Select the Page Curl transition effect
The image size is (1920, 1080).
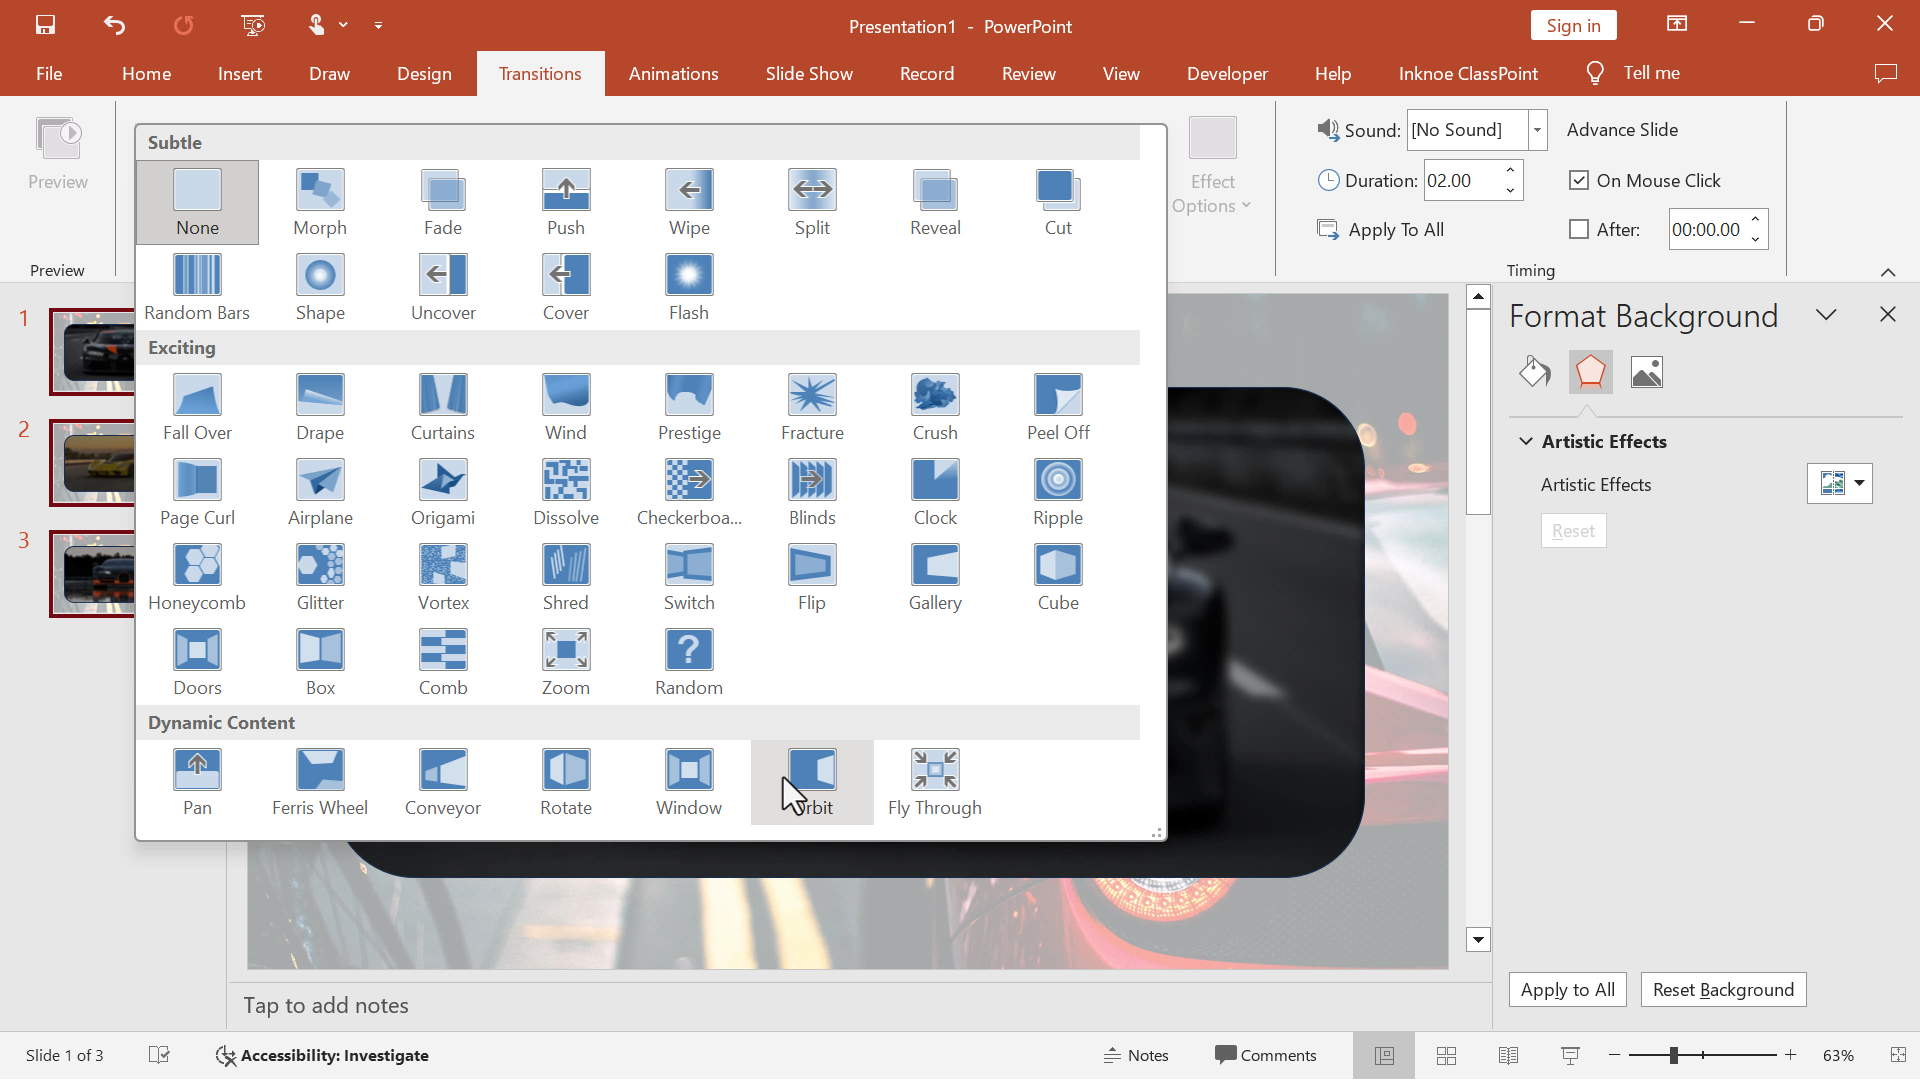tap(196, 491)
